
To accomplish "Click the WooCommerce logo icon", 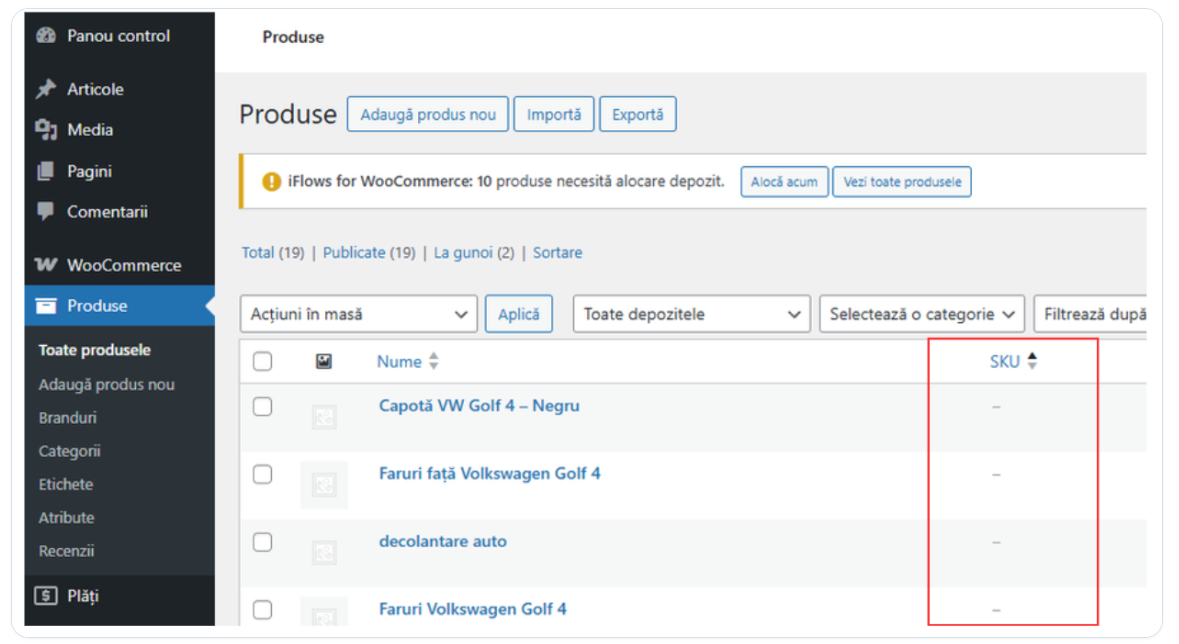I will click(x=45, y=265).
